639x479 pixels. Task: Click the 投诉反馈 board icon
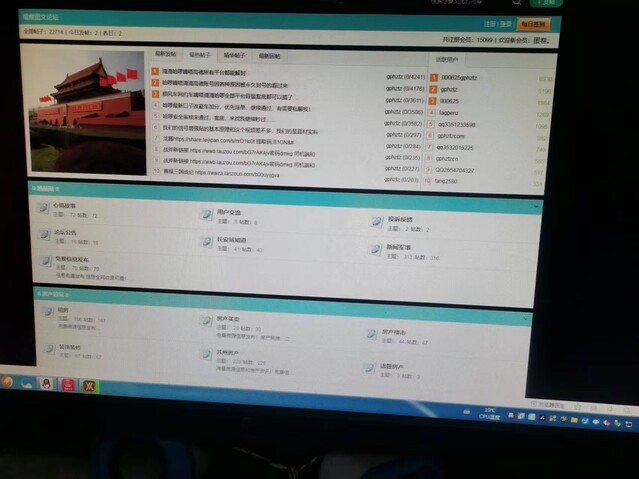(376, 221)
